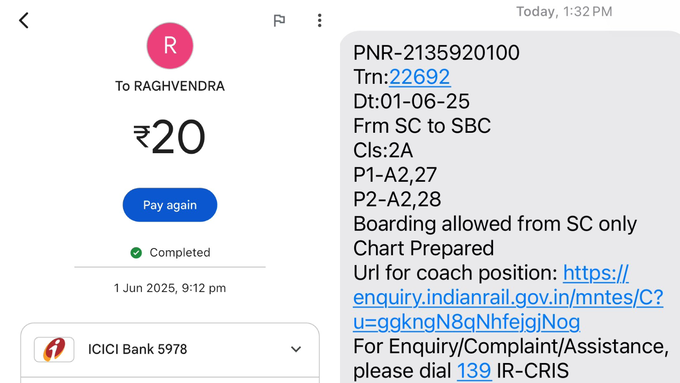The height and width of the screenshot is (383, 680).
Task: Open the three-dot more options menu
Action: 320,20
